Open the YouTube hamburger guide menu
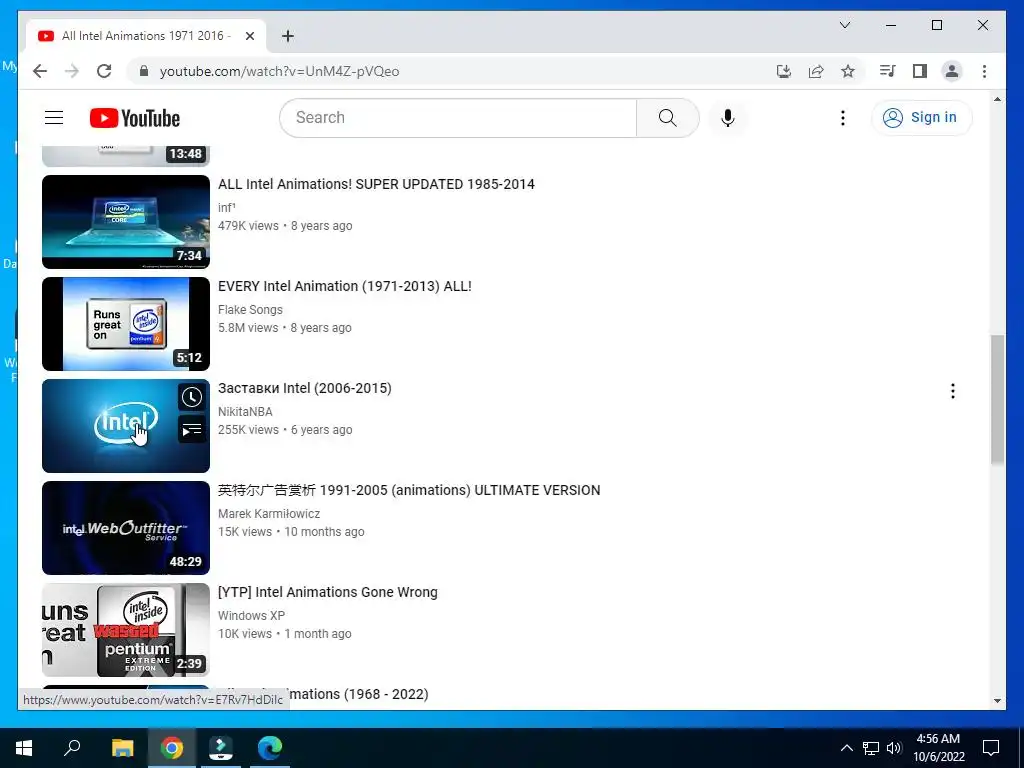 click(x=54, y=118)
